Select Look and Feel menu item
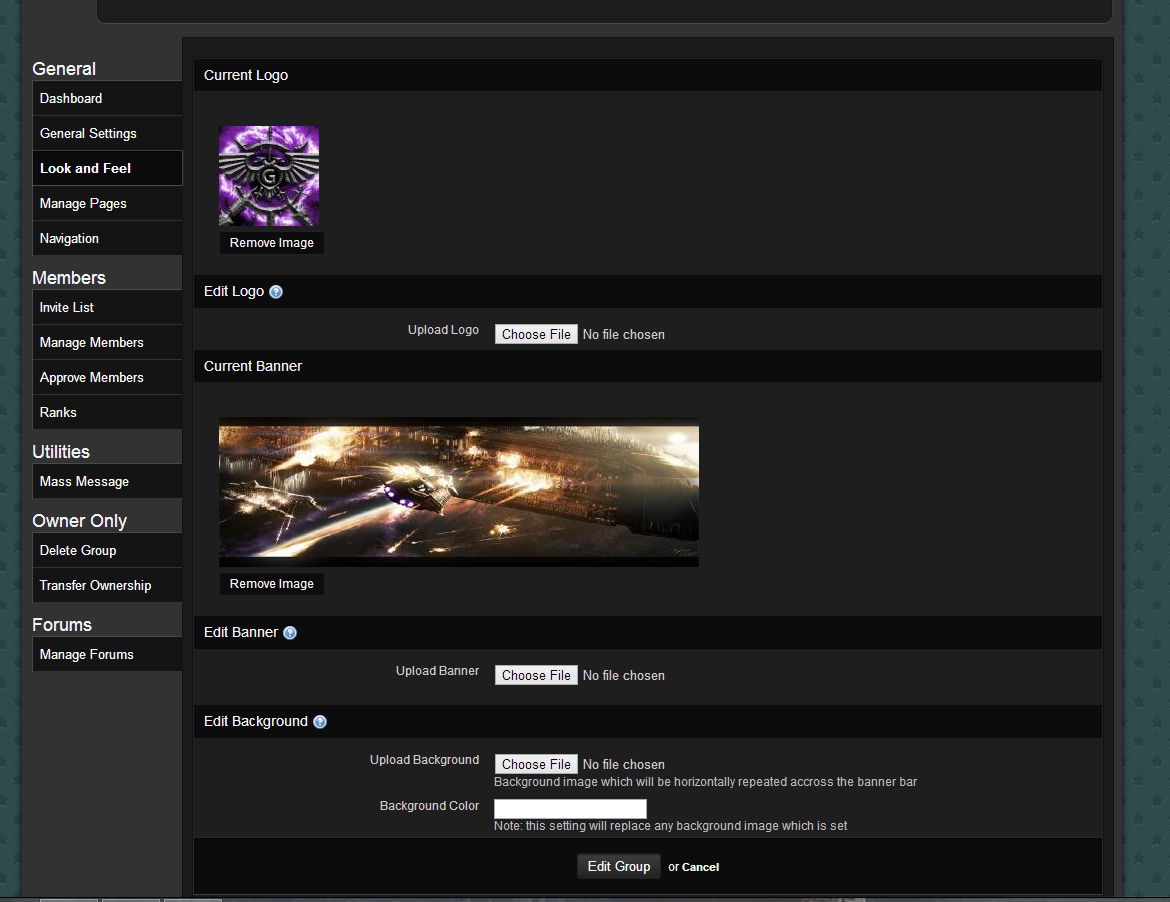Image resolution: width=1170 pixels, height=902 pixels. tap(107, 169)
